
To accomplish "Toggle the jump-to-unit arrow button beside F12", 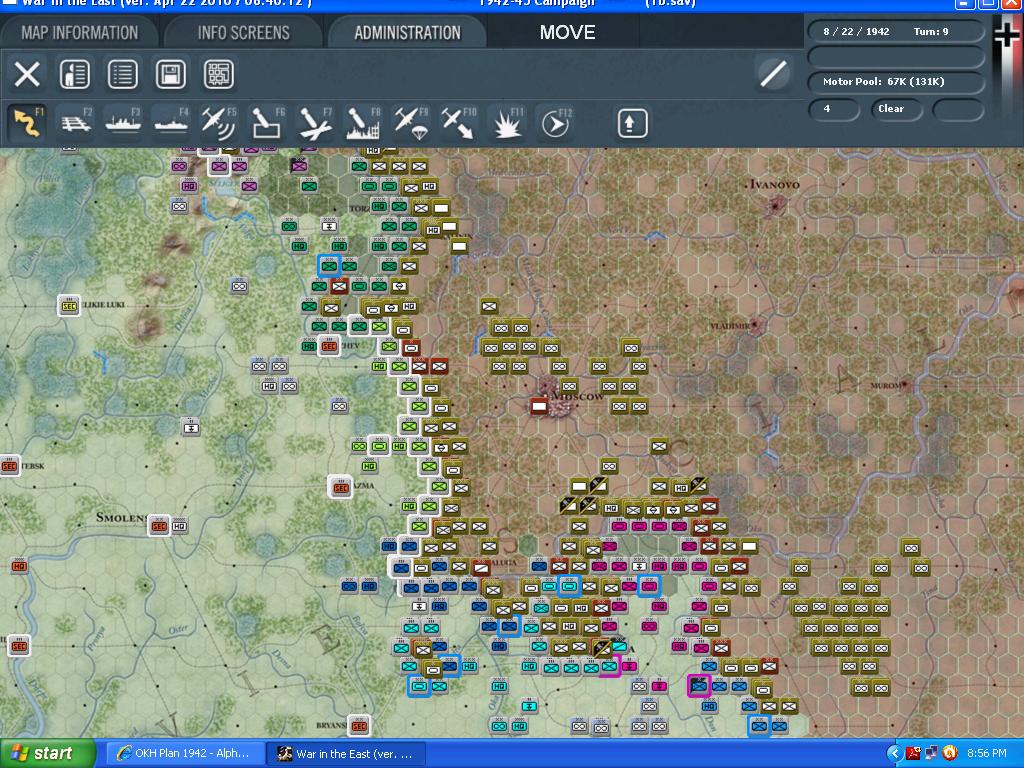I will [634, 122].
